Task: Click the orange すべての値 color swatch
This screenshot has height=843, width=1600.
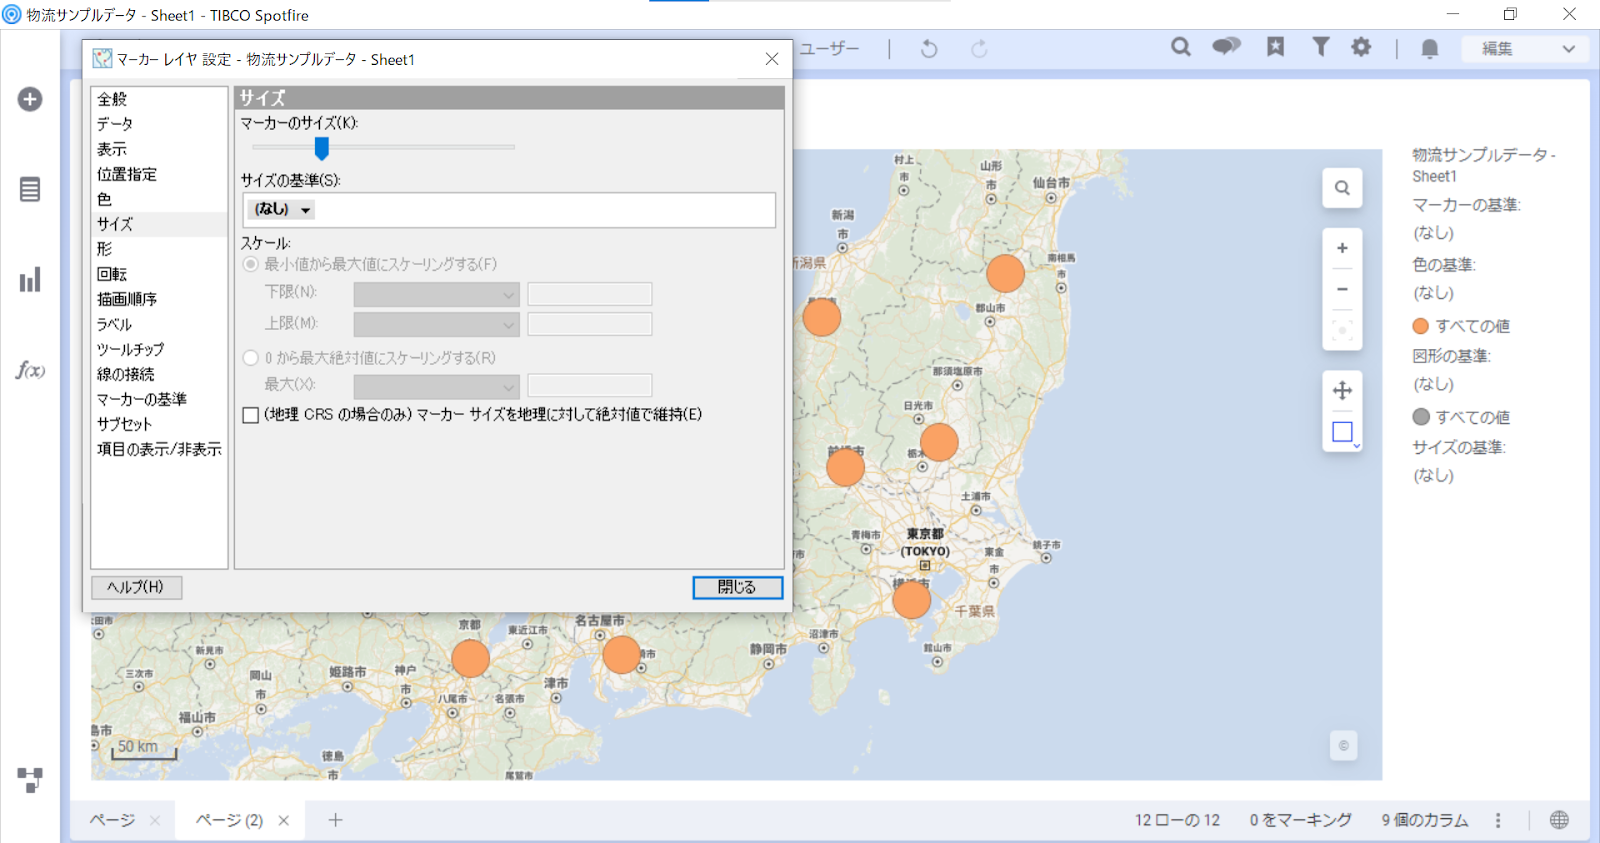Action: (x=1420, y=326)
